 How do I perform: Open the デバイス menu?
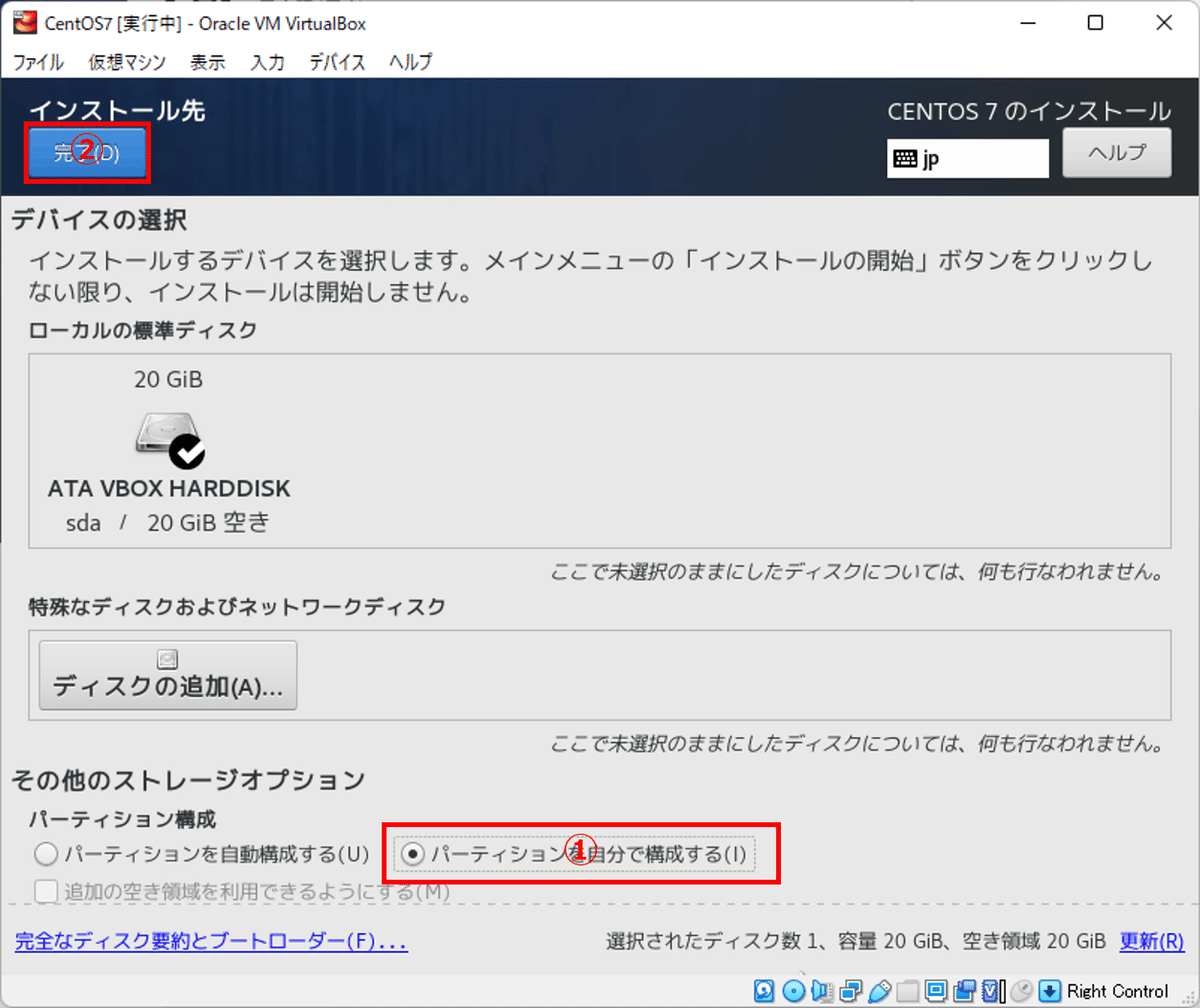tap(337, 62)
